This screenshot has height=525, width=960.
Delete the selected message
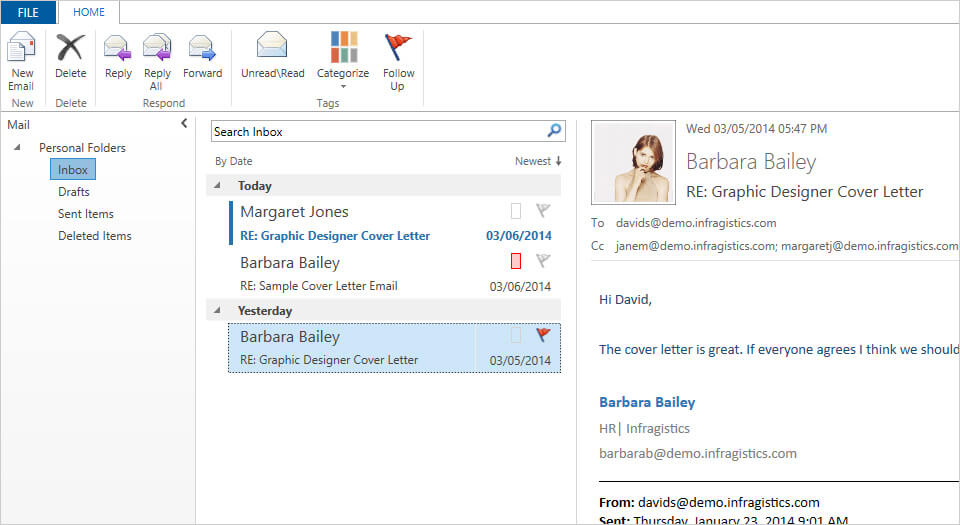tap(70, 50)
